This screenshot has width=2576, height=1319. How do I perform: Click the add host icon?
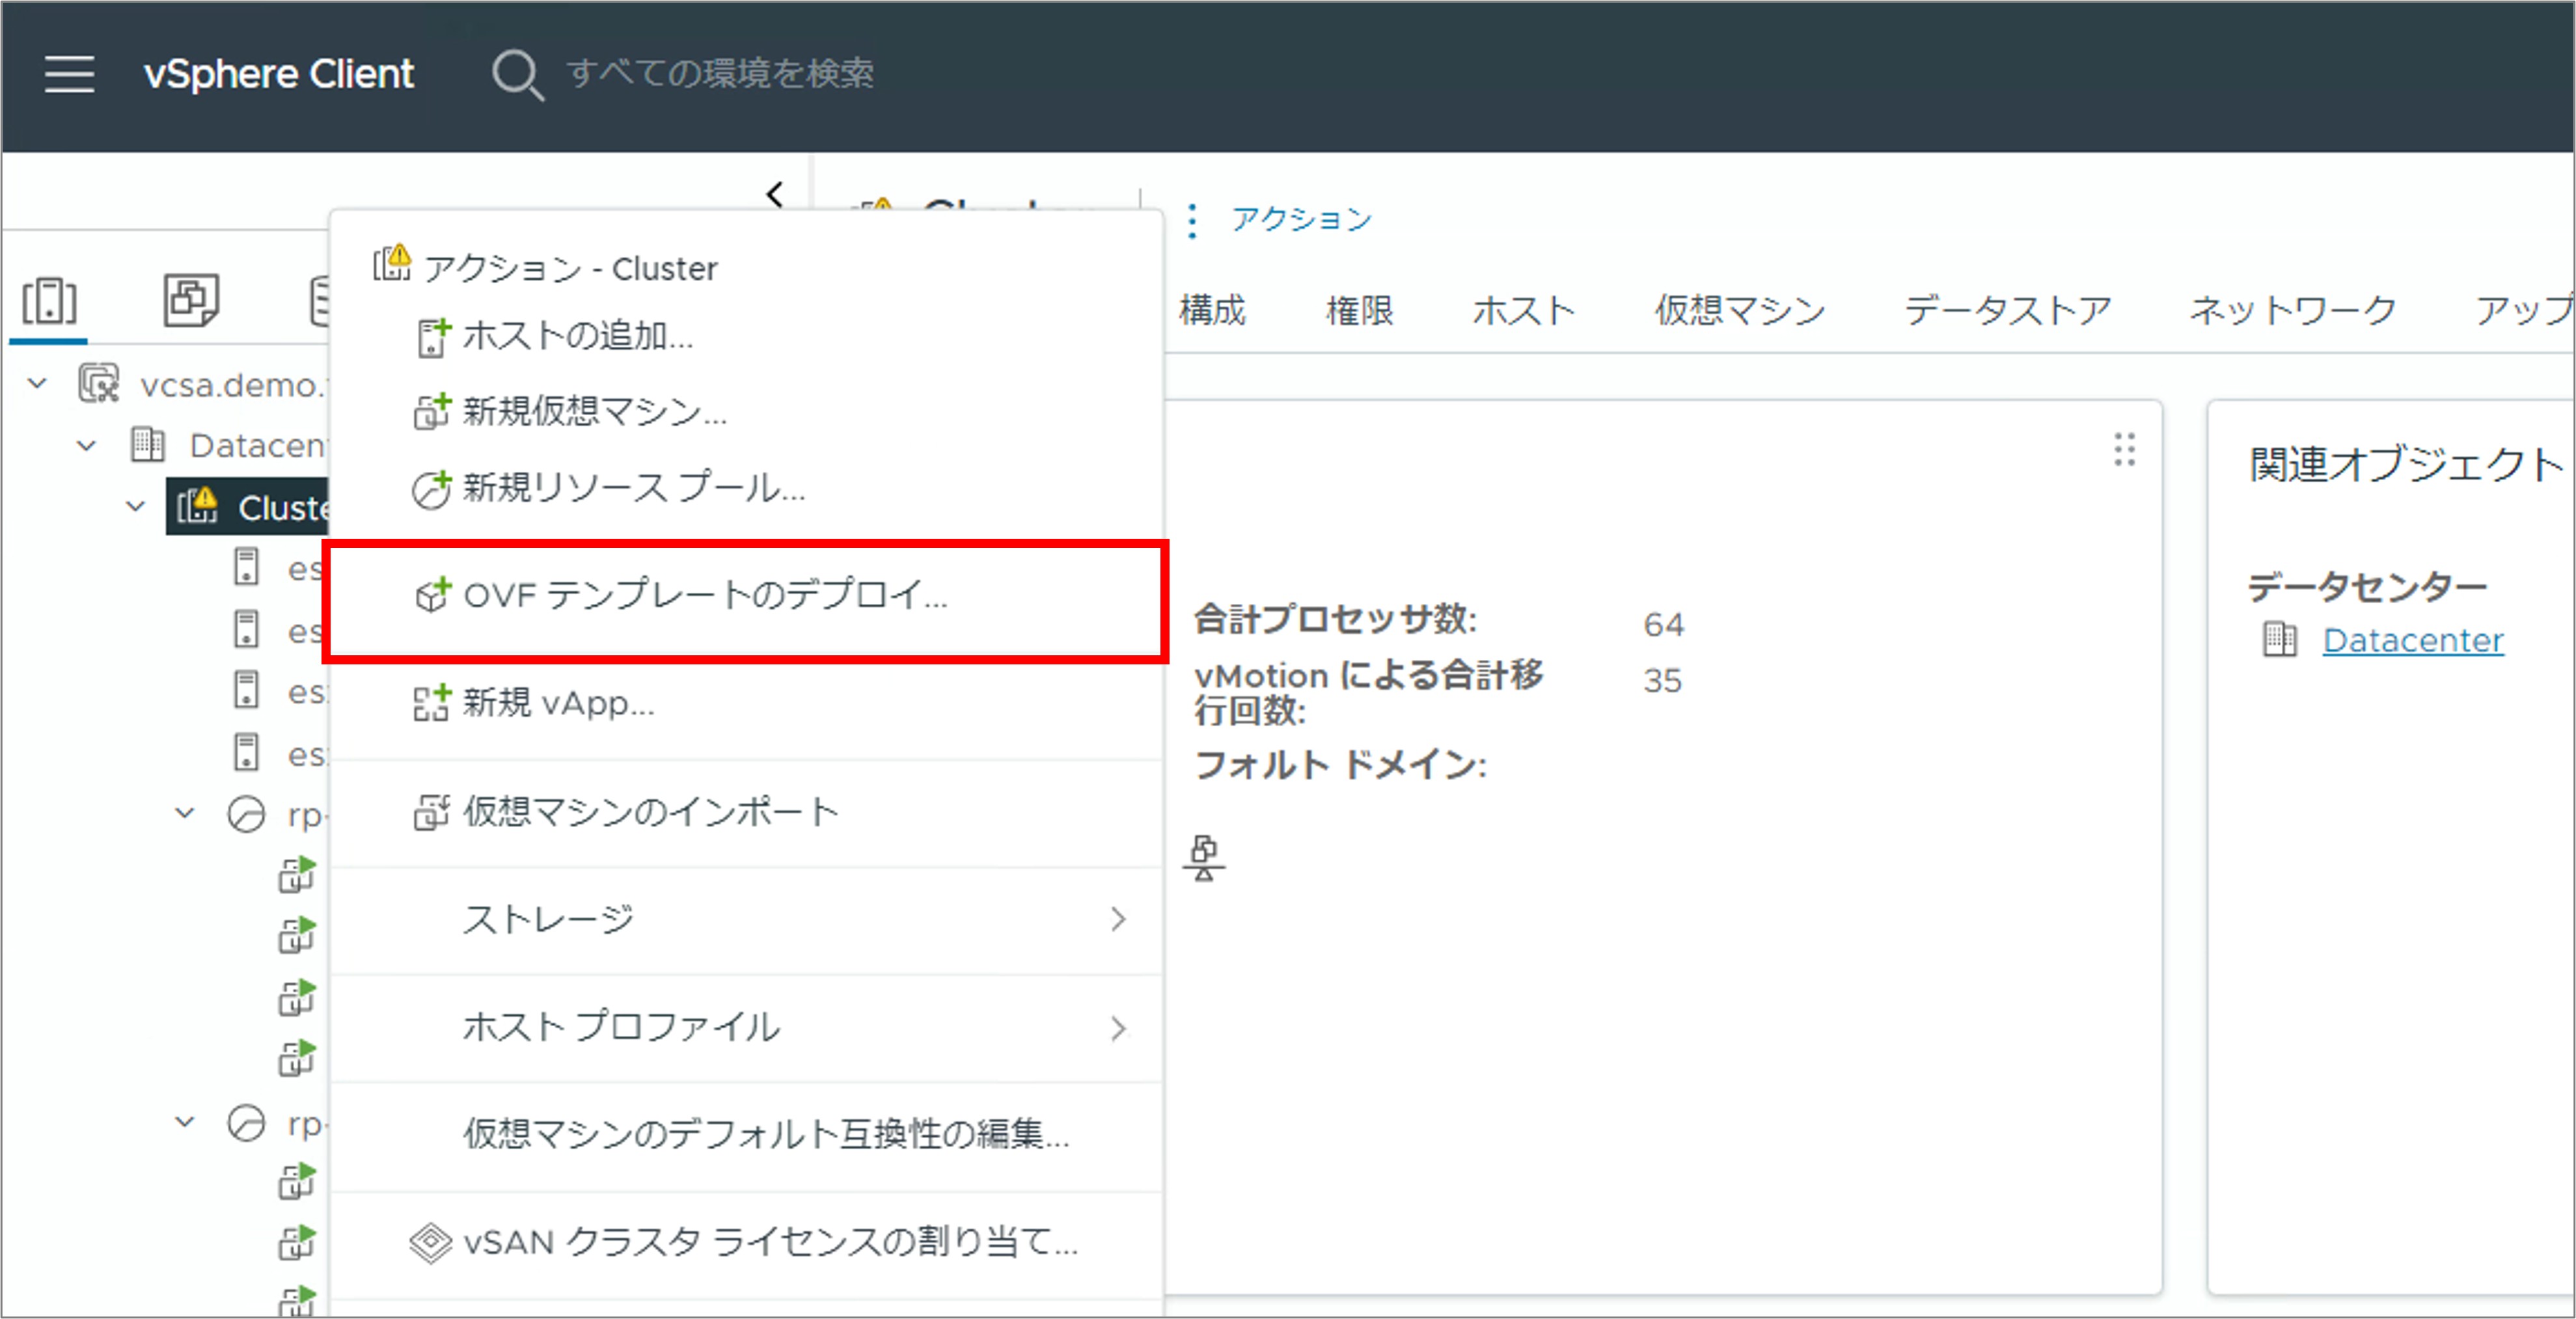[433, 337]
